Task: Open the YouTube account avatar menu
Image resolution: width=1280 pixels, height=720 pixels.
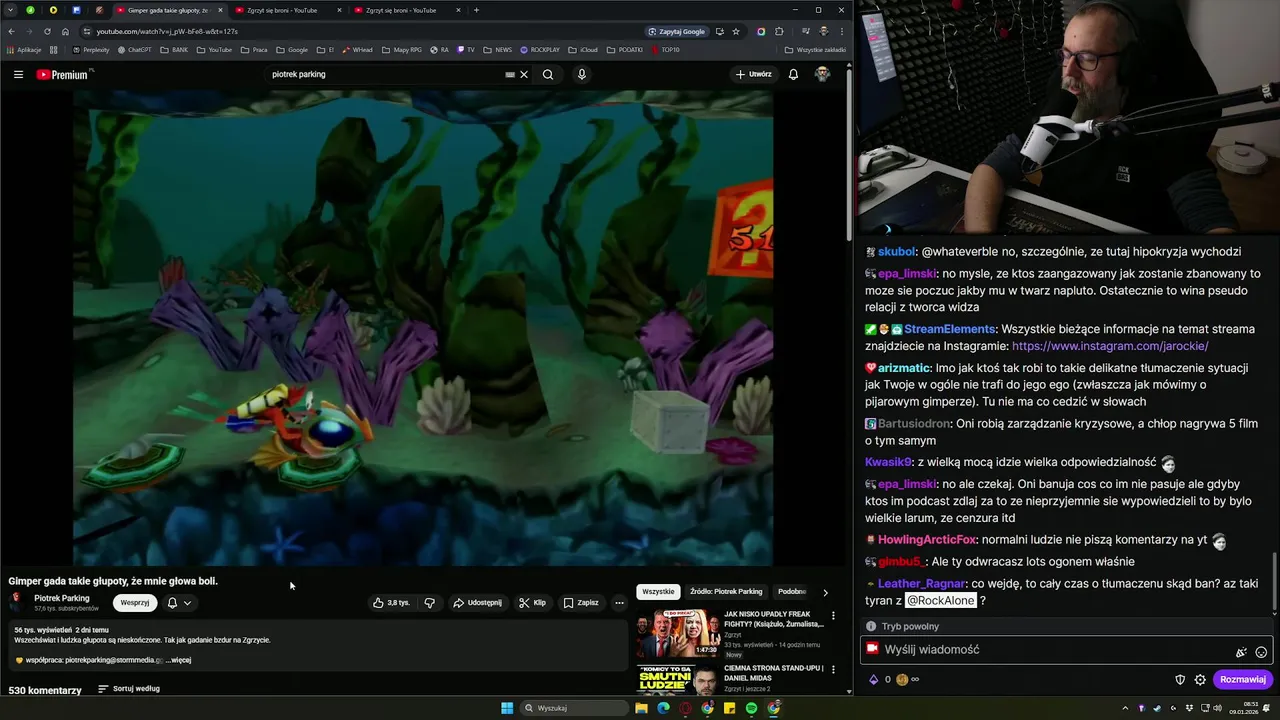Action: pos(822,74)
